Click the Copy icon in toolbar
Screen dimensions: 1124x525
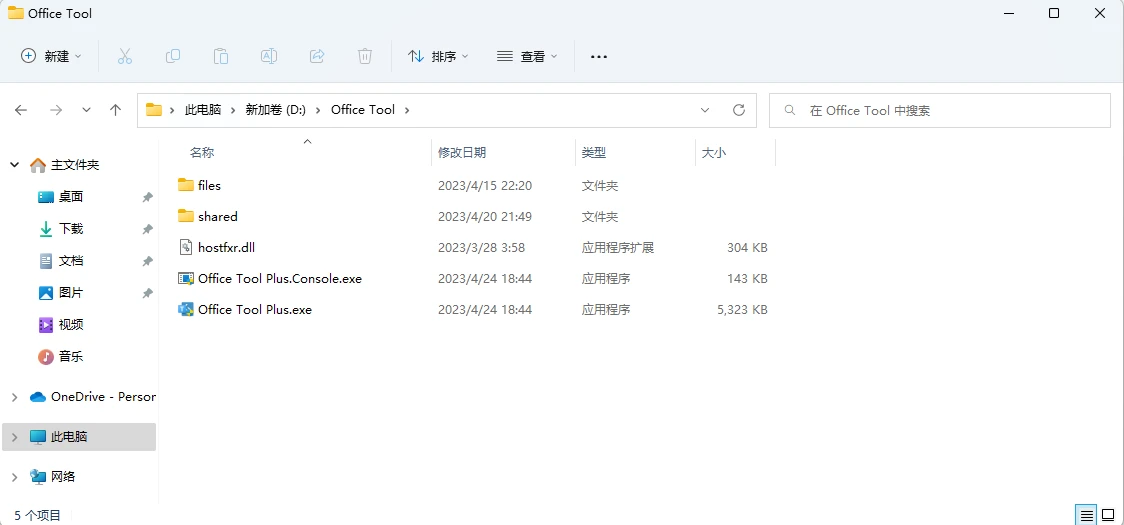tap(173, 56)
